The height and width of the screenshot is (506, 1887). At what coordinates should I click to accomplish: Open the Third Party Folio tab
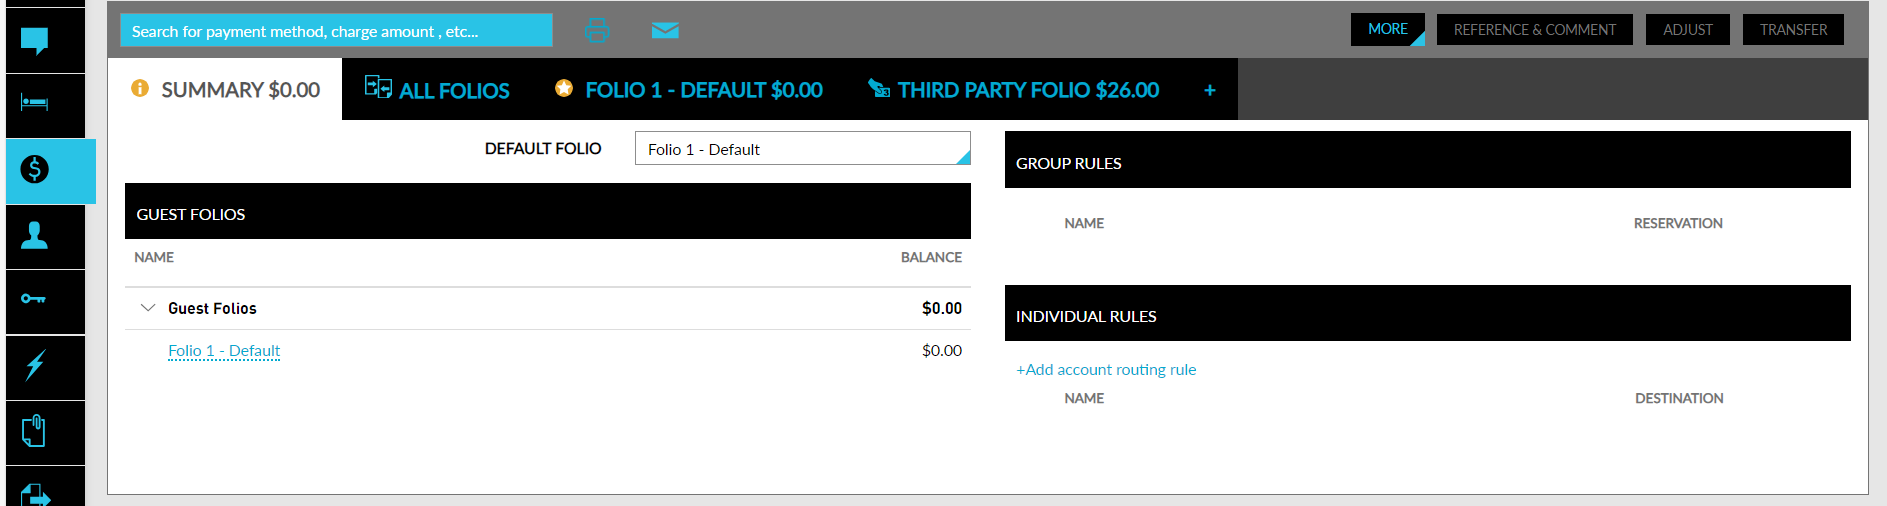[x=1014, y=90]
